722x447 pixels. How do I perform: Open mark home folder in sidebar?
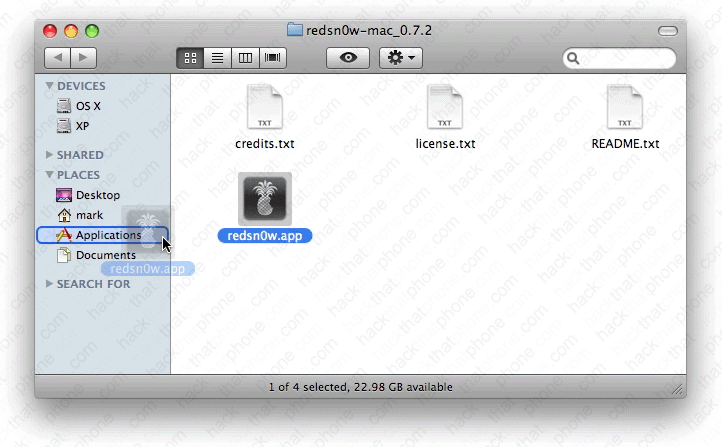89,215
